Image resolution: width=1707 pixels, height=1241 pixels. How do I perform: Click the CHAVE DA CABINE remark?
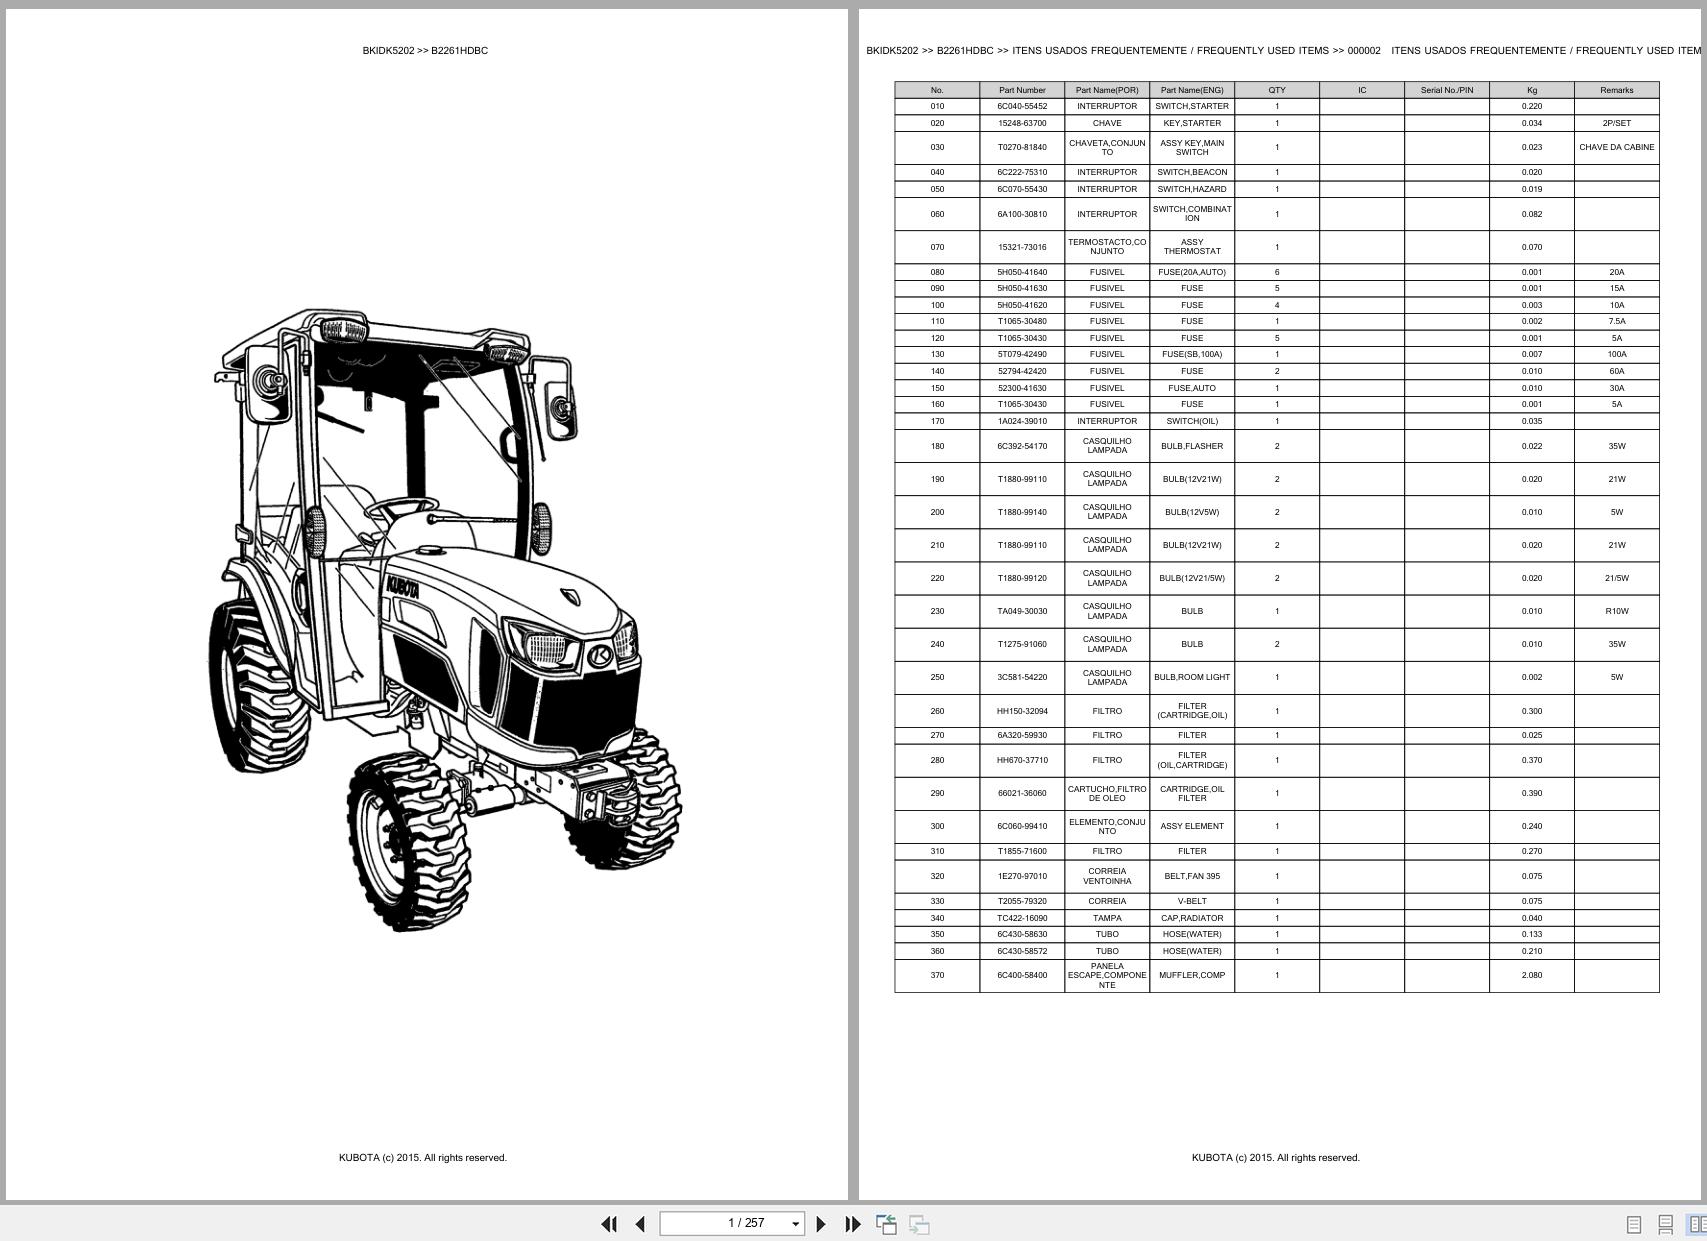pos(1617,147)
